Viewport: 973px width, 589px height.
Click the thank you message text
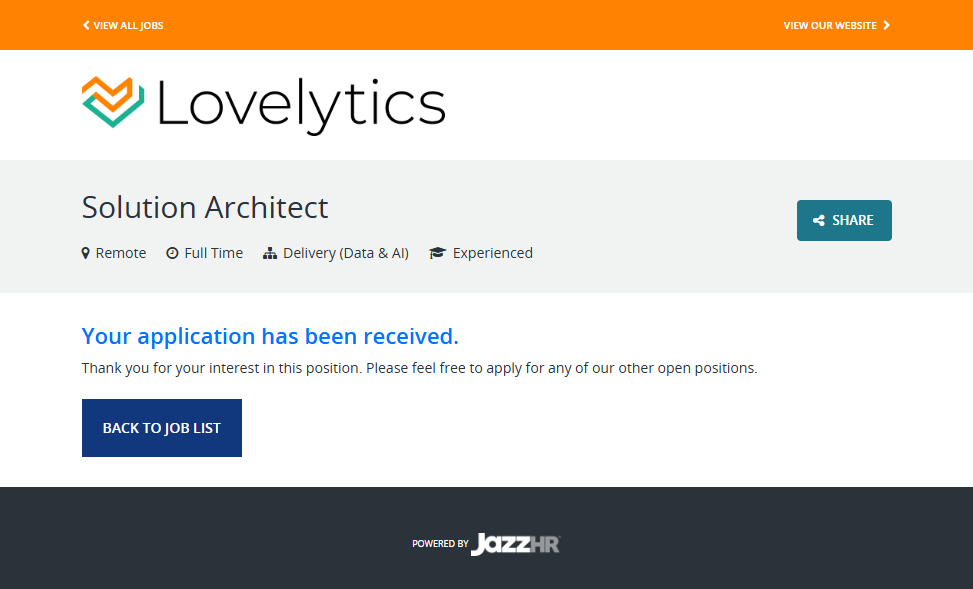point(419,368)
